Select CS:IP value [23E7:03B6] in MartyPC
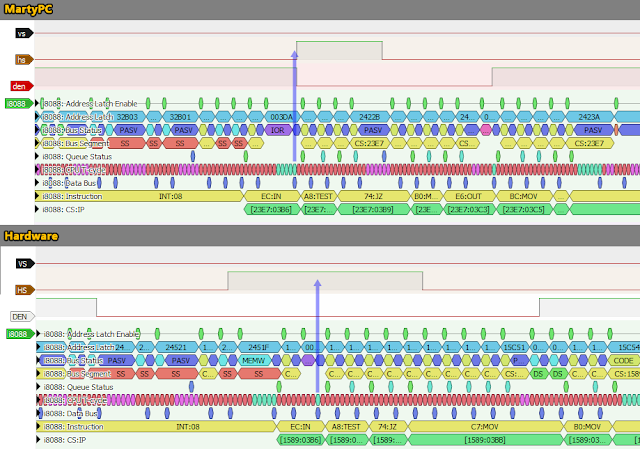The height and width of the screenshot is (449, 640). 272,209
